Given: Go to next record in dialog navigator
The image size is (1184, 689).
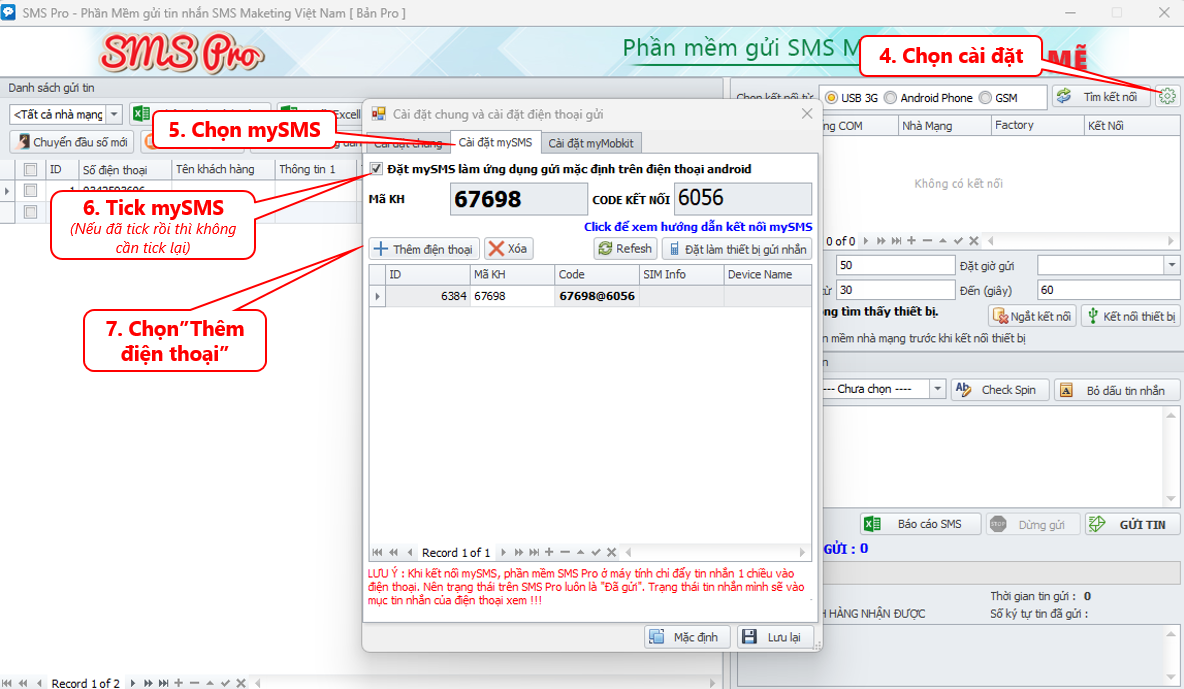Looking at the screenshot, I should [504, 552].
